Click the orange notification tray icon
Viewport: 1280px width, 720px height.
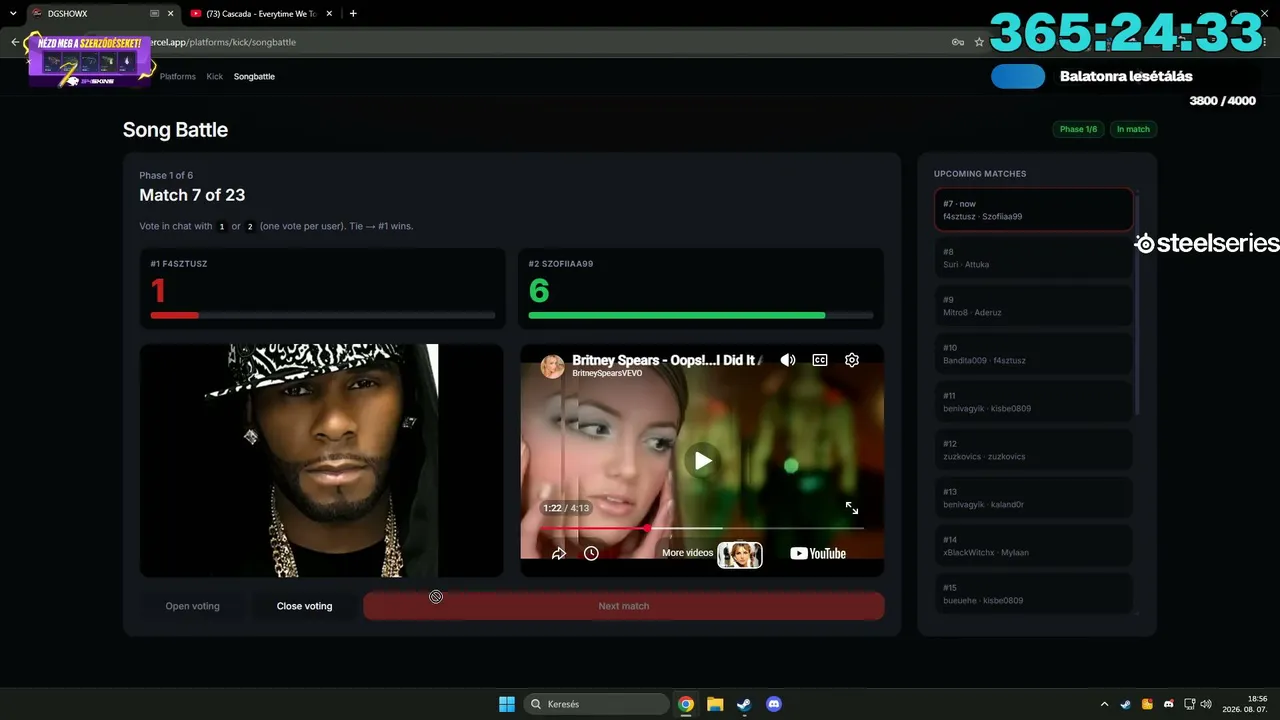click(1147, 704)
